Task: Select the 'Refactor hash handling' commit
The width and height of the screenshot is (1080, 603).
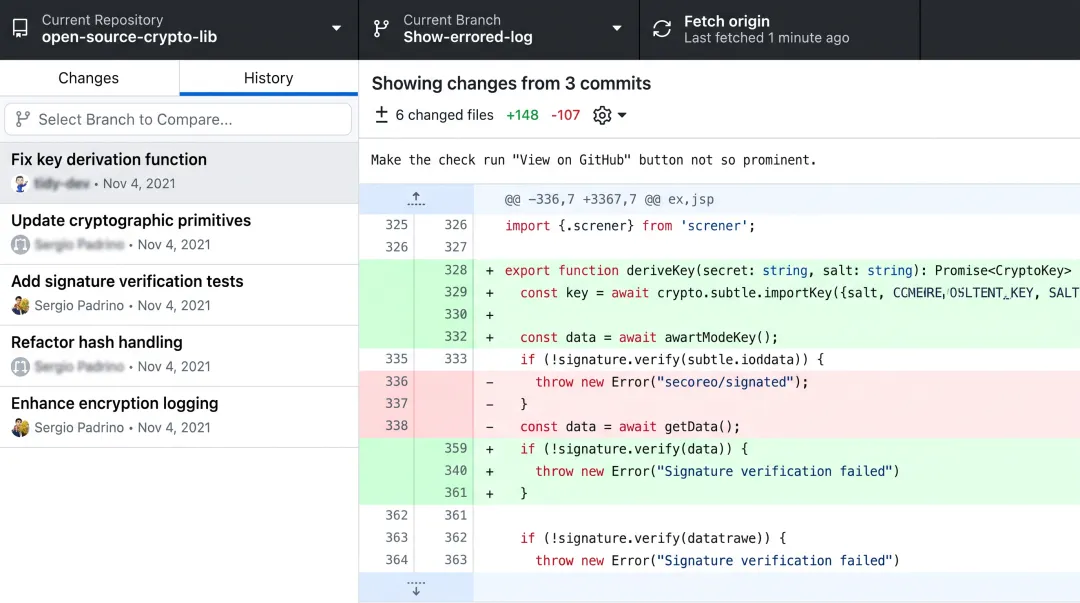Action: pos(179,355)
